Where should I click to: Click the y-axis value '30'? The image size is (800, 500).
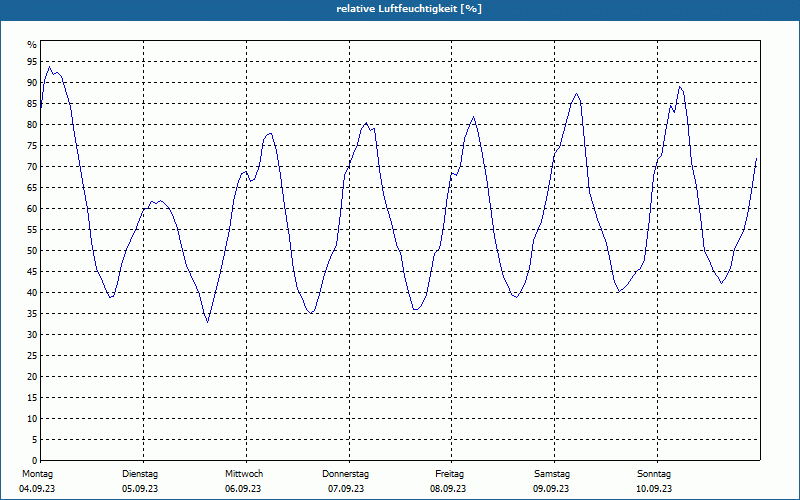32,335
